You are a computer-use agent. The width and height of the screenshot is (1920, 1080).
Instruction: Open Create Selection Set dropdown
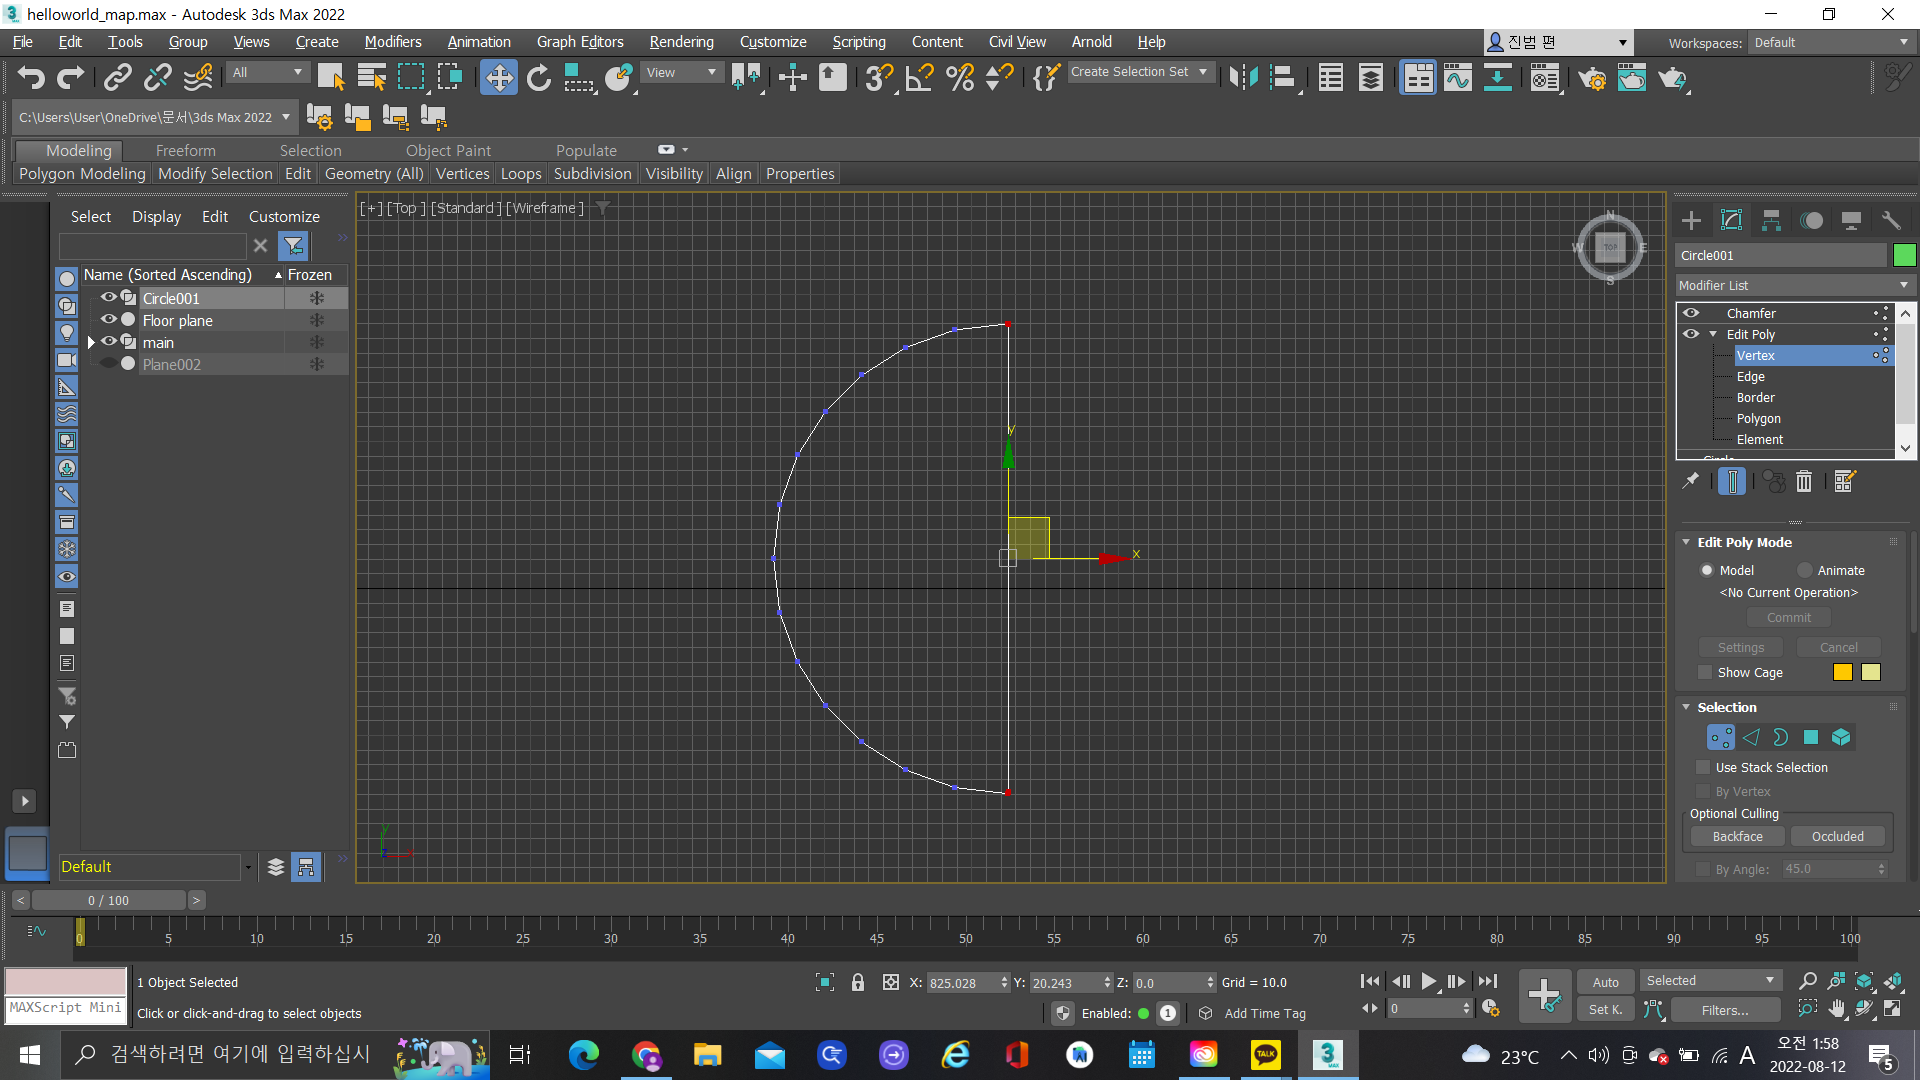coord(1140,72)
